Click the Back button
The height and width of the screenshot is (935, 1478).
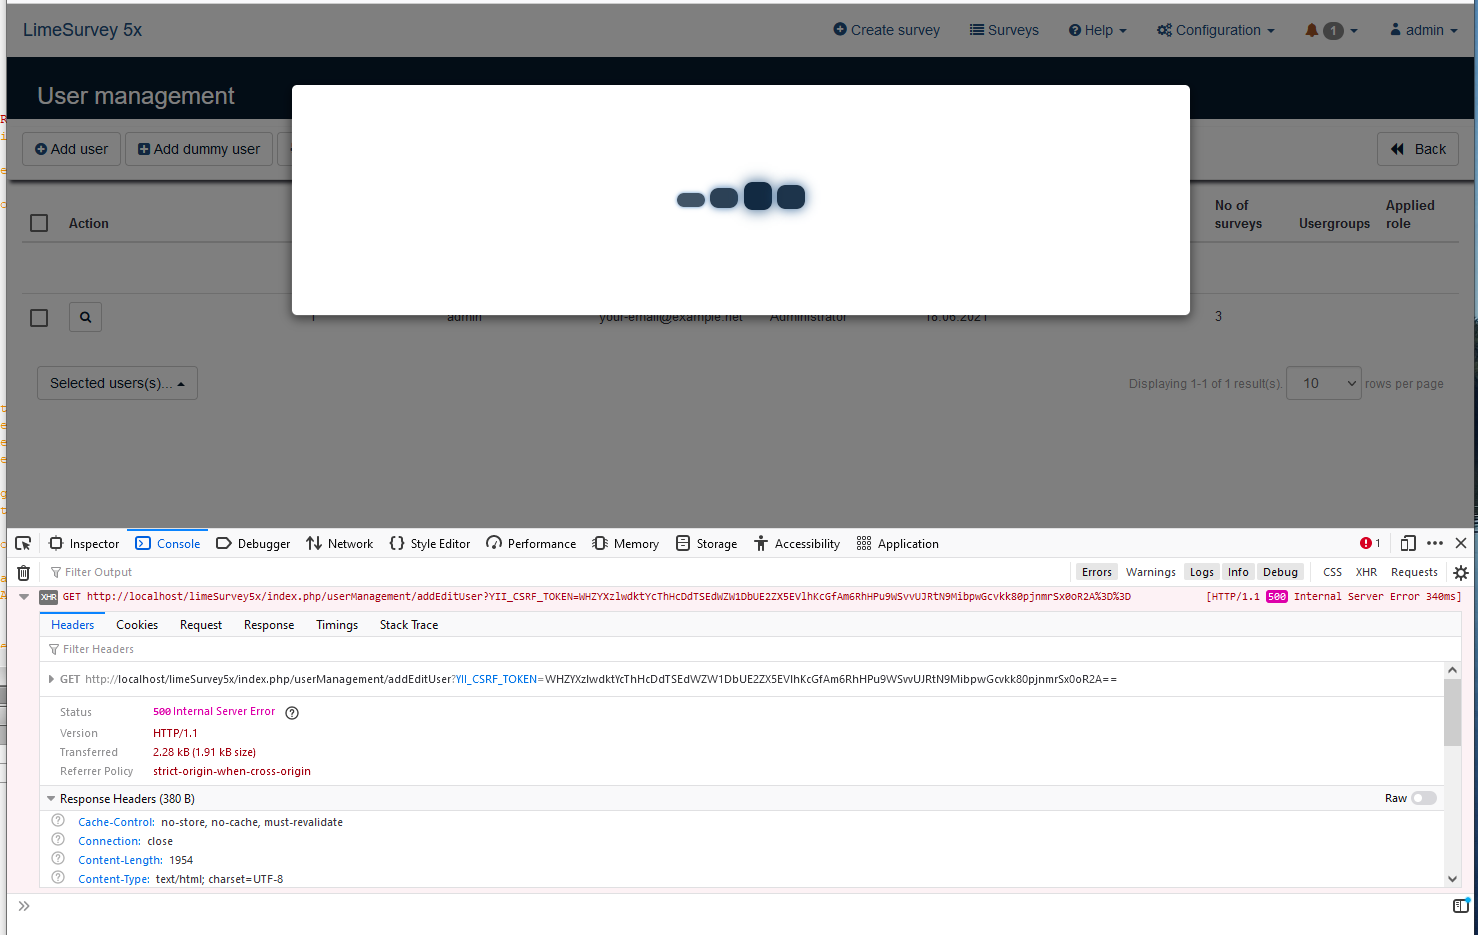coord(1418,149)
